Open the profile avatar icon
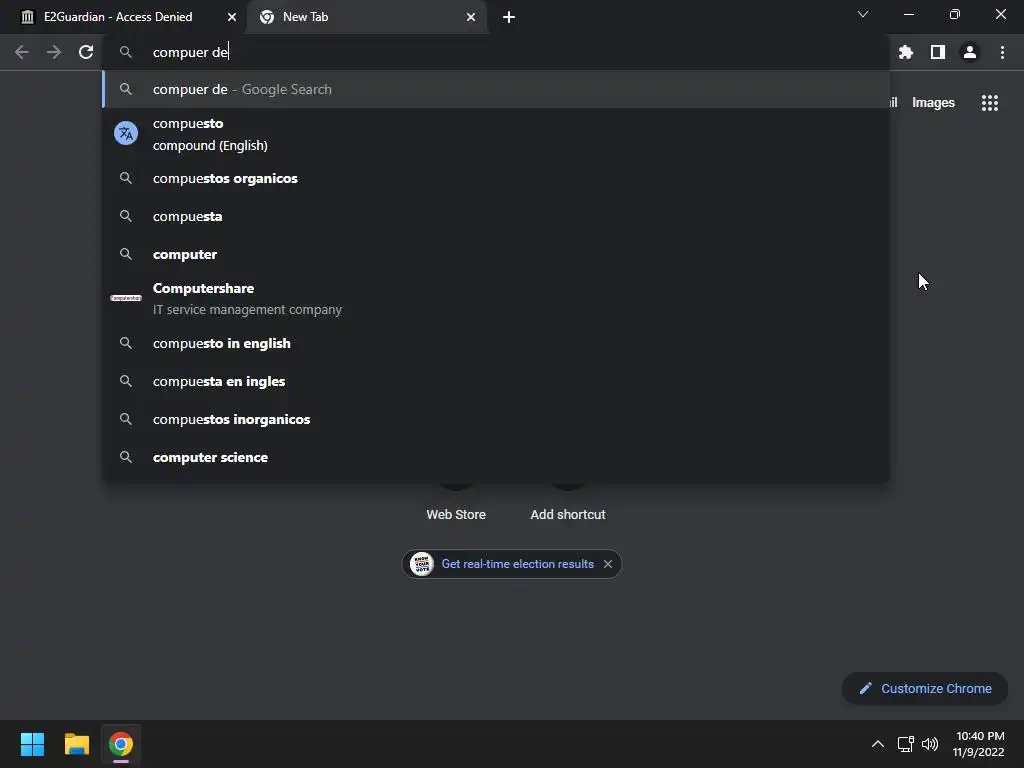 (969, 52)
